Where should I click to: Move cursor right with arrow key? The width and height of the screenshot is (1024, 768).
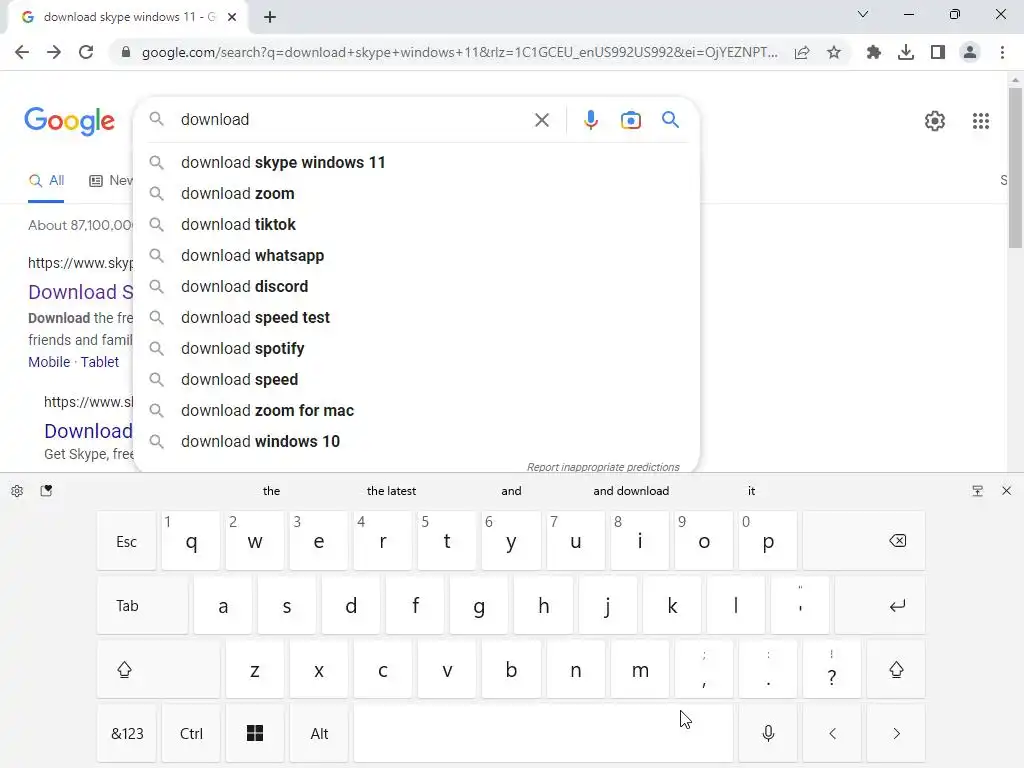click(x=896, y=733)
